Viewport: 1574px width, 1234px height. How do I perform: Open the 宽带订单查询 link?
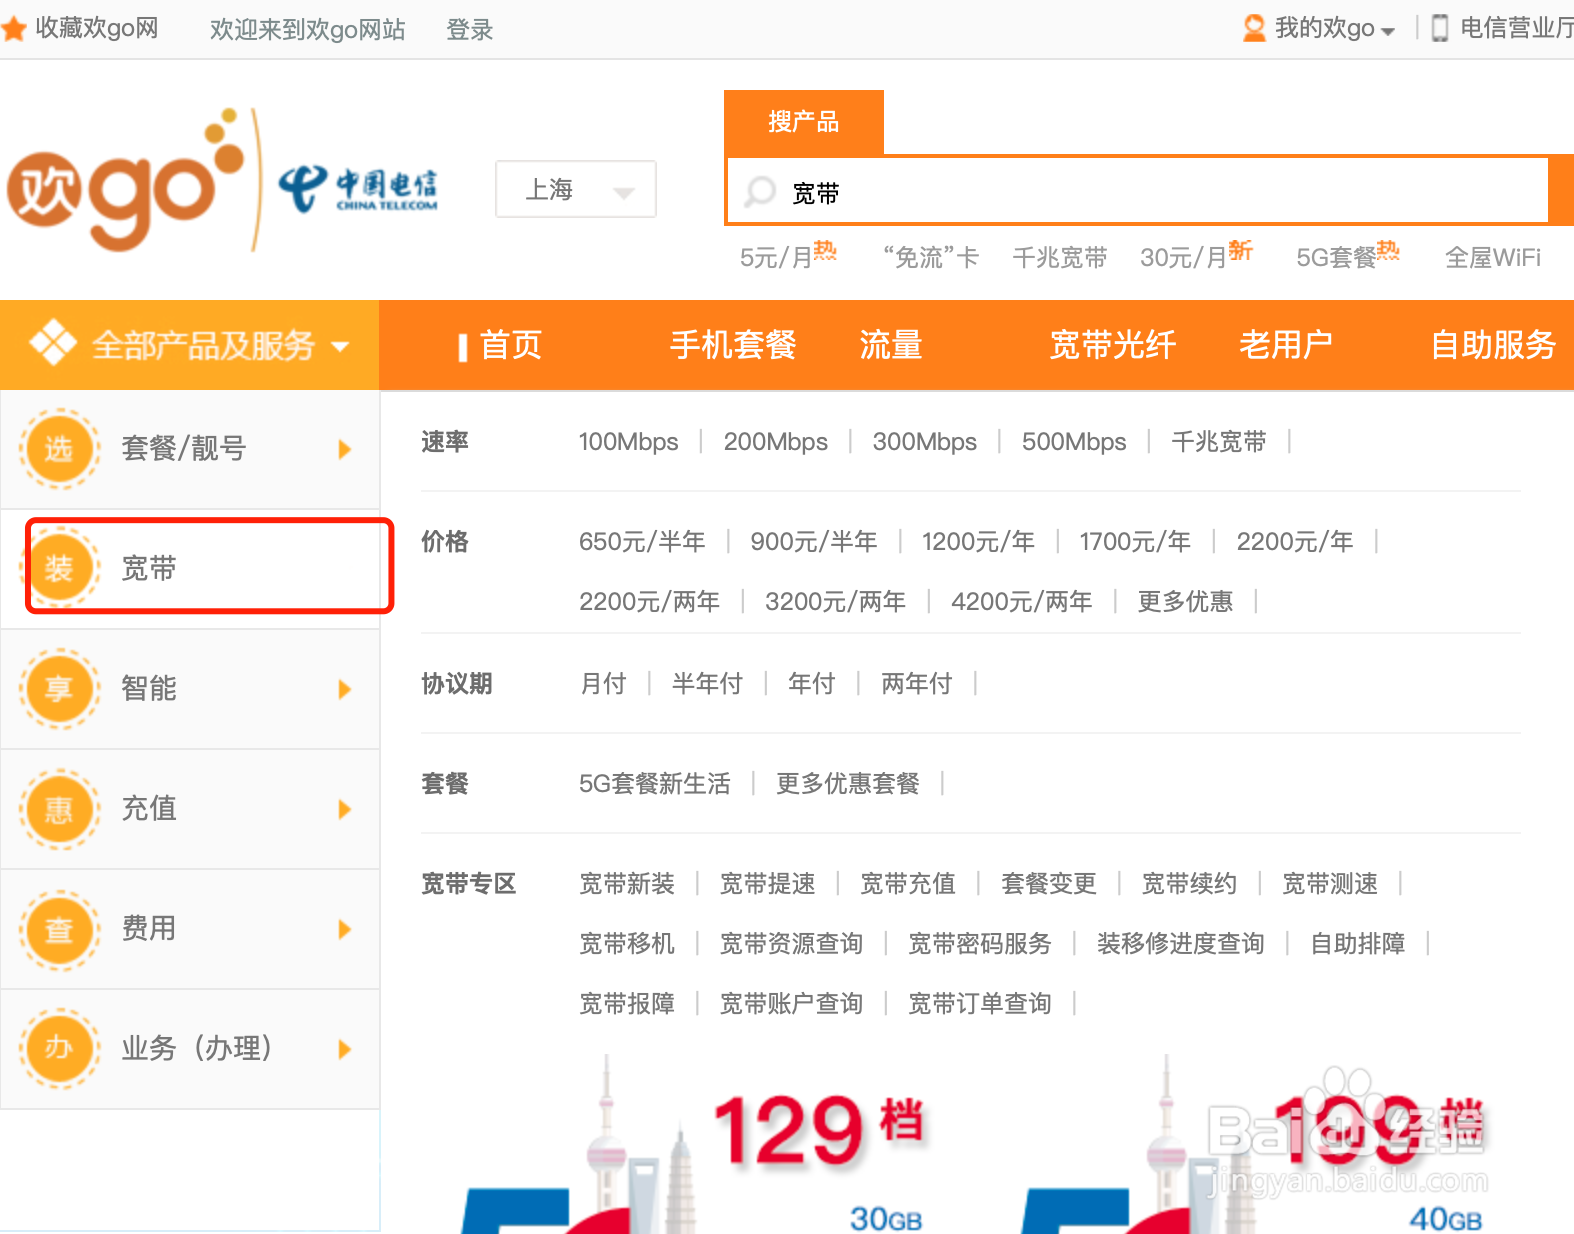980,1003
